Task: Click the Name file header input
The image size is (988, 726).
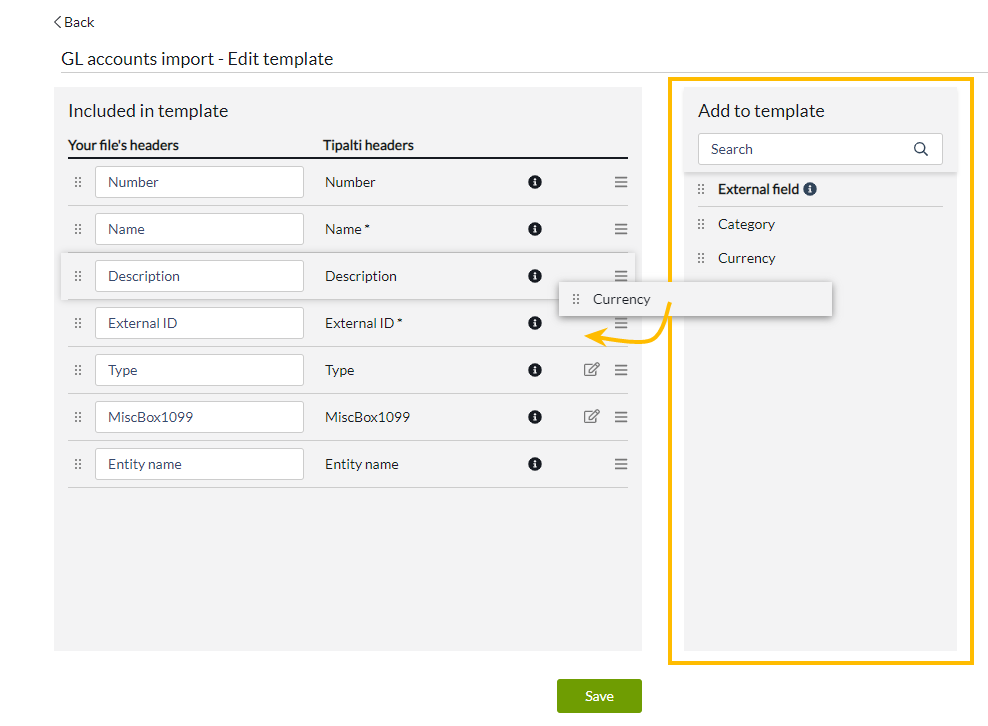Action: point(199,229)
